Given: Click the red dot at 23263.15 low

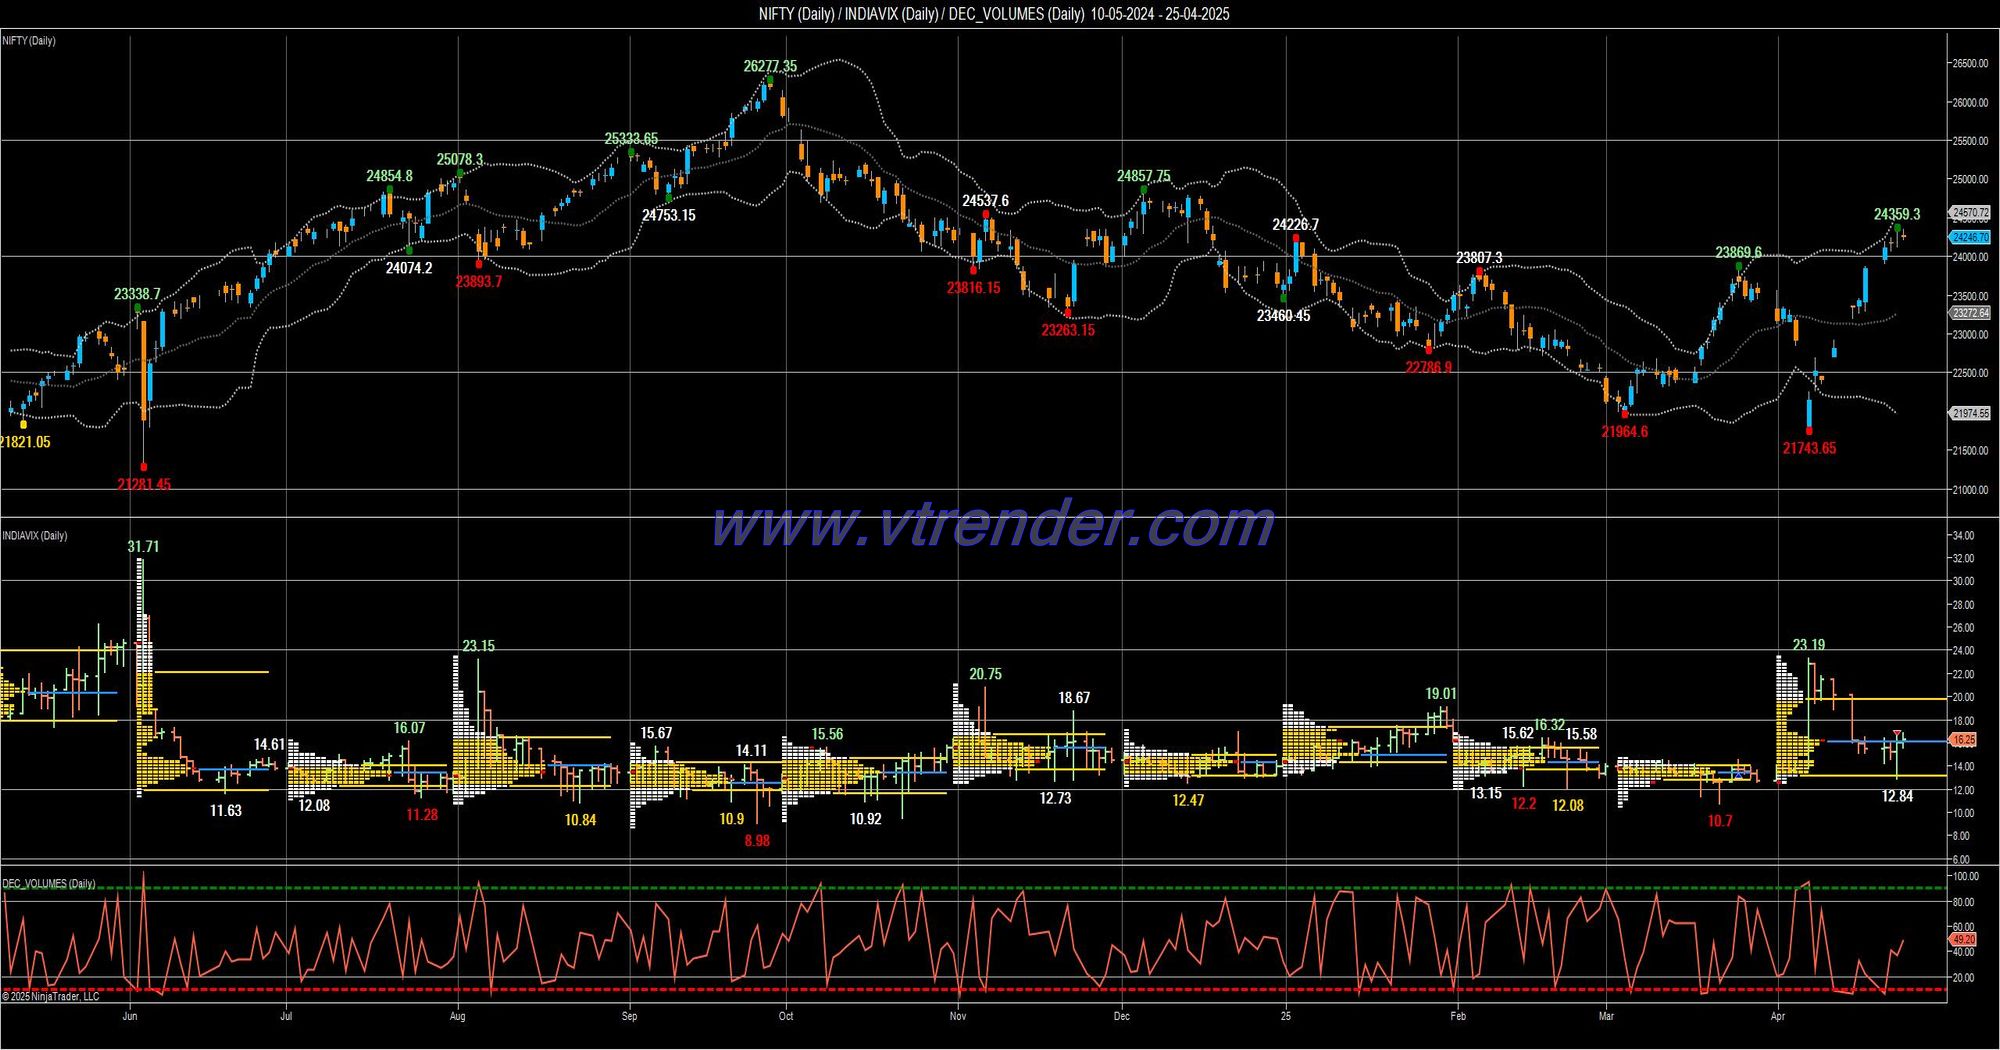Looking at the screenshot, I should pos(1068,313).
